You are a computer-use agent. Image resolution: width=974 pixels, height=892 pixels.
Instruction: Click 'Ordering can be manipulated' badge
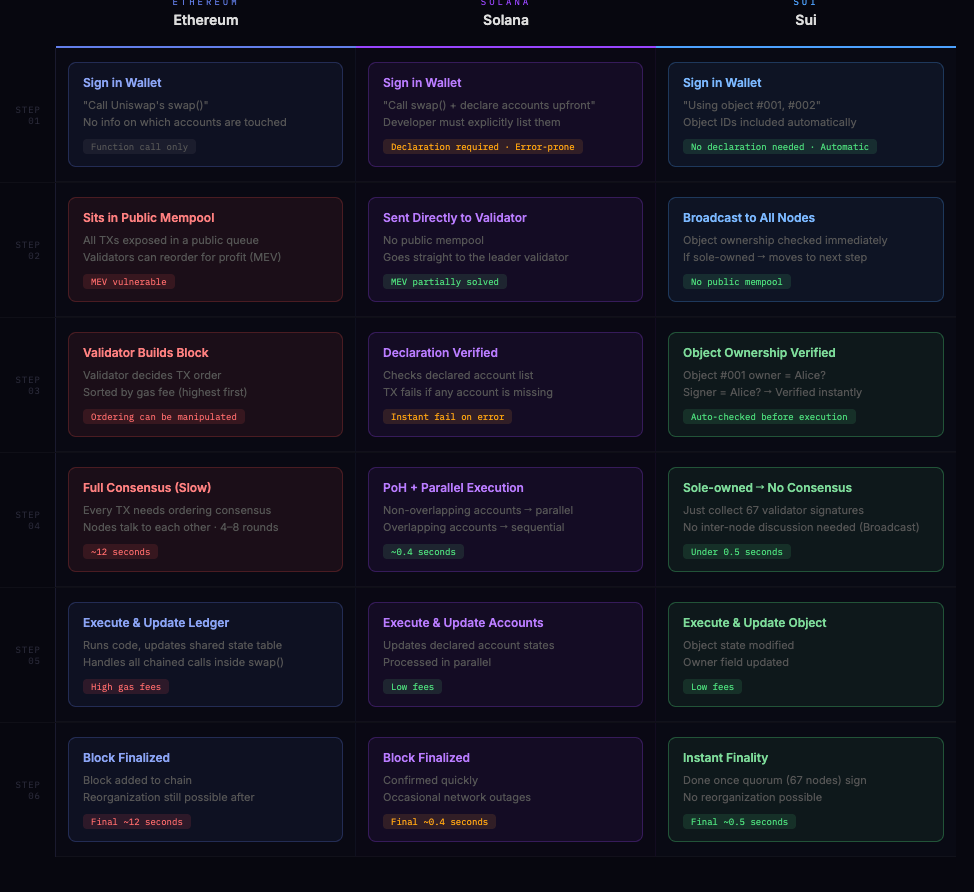pyautogui.click(x=164, y=416)
